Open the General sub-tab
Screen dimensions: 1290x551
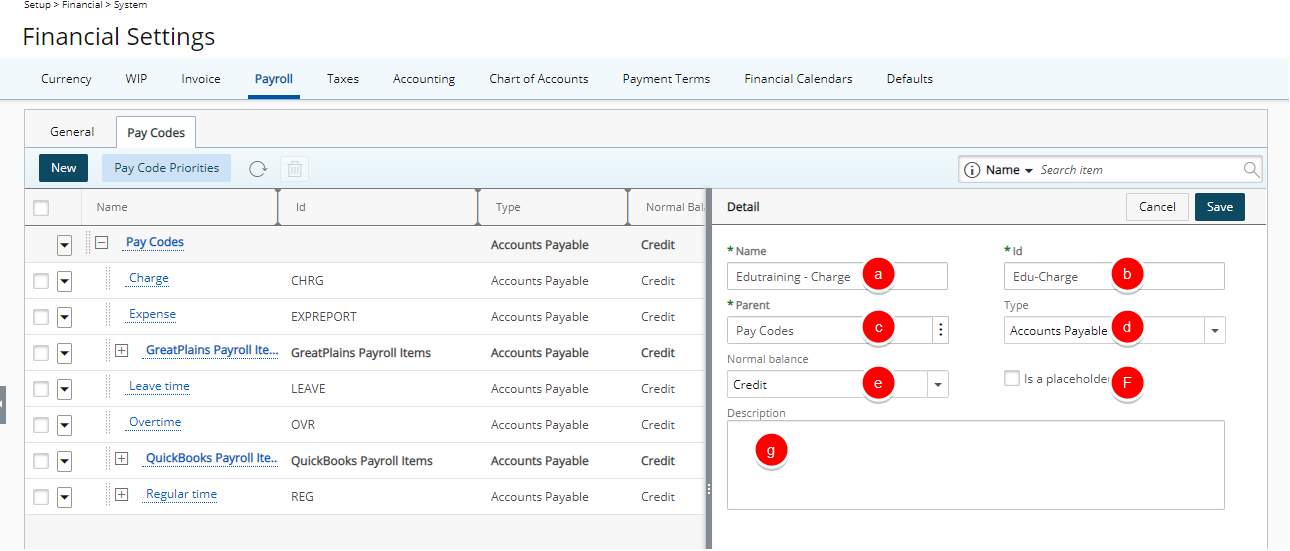[x=72, y=132]
